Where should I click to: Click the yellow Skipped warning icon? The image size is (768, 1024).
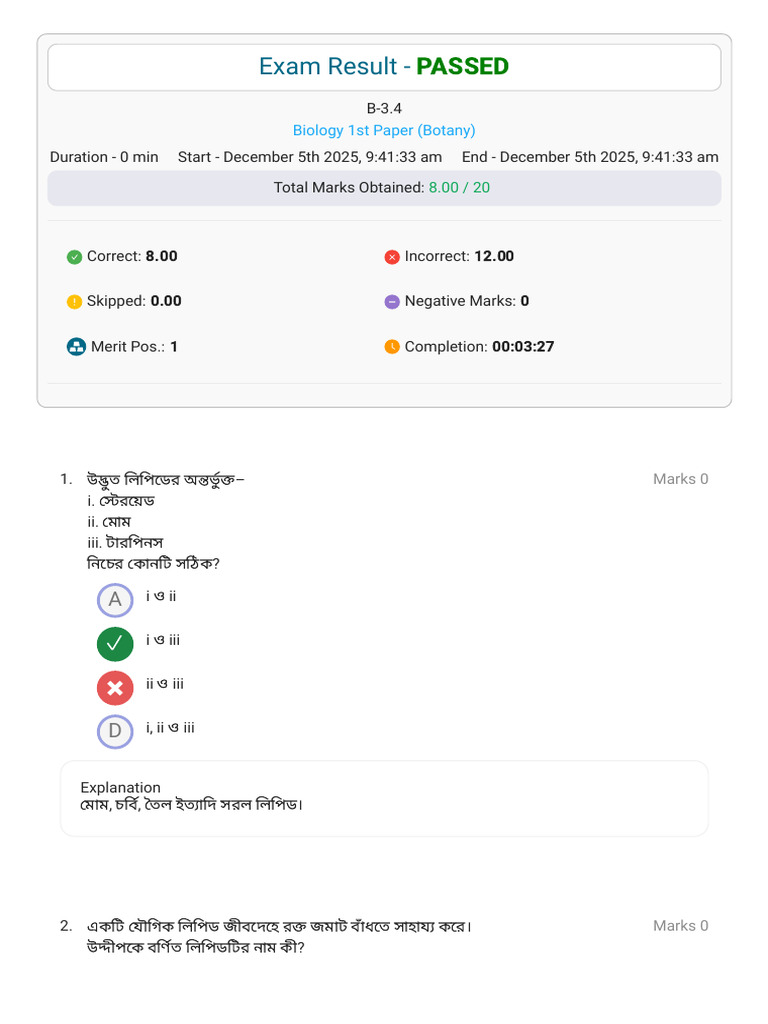74,302
